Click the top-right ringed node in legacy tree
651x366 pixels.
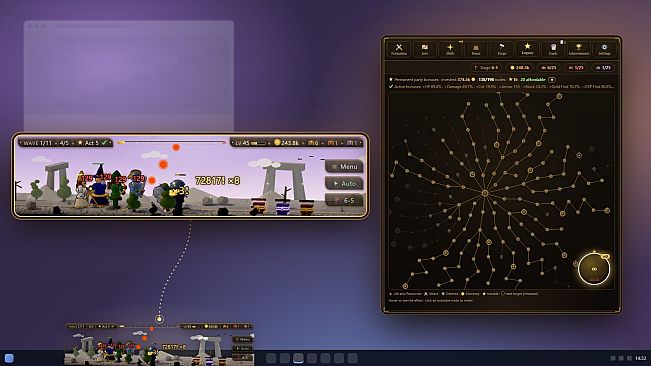click(559, 96)
